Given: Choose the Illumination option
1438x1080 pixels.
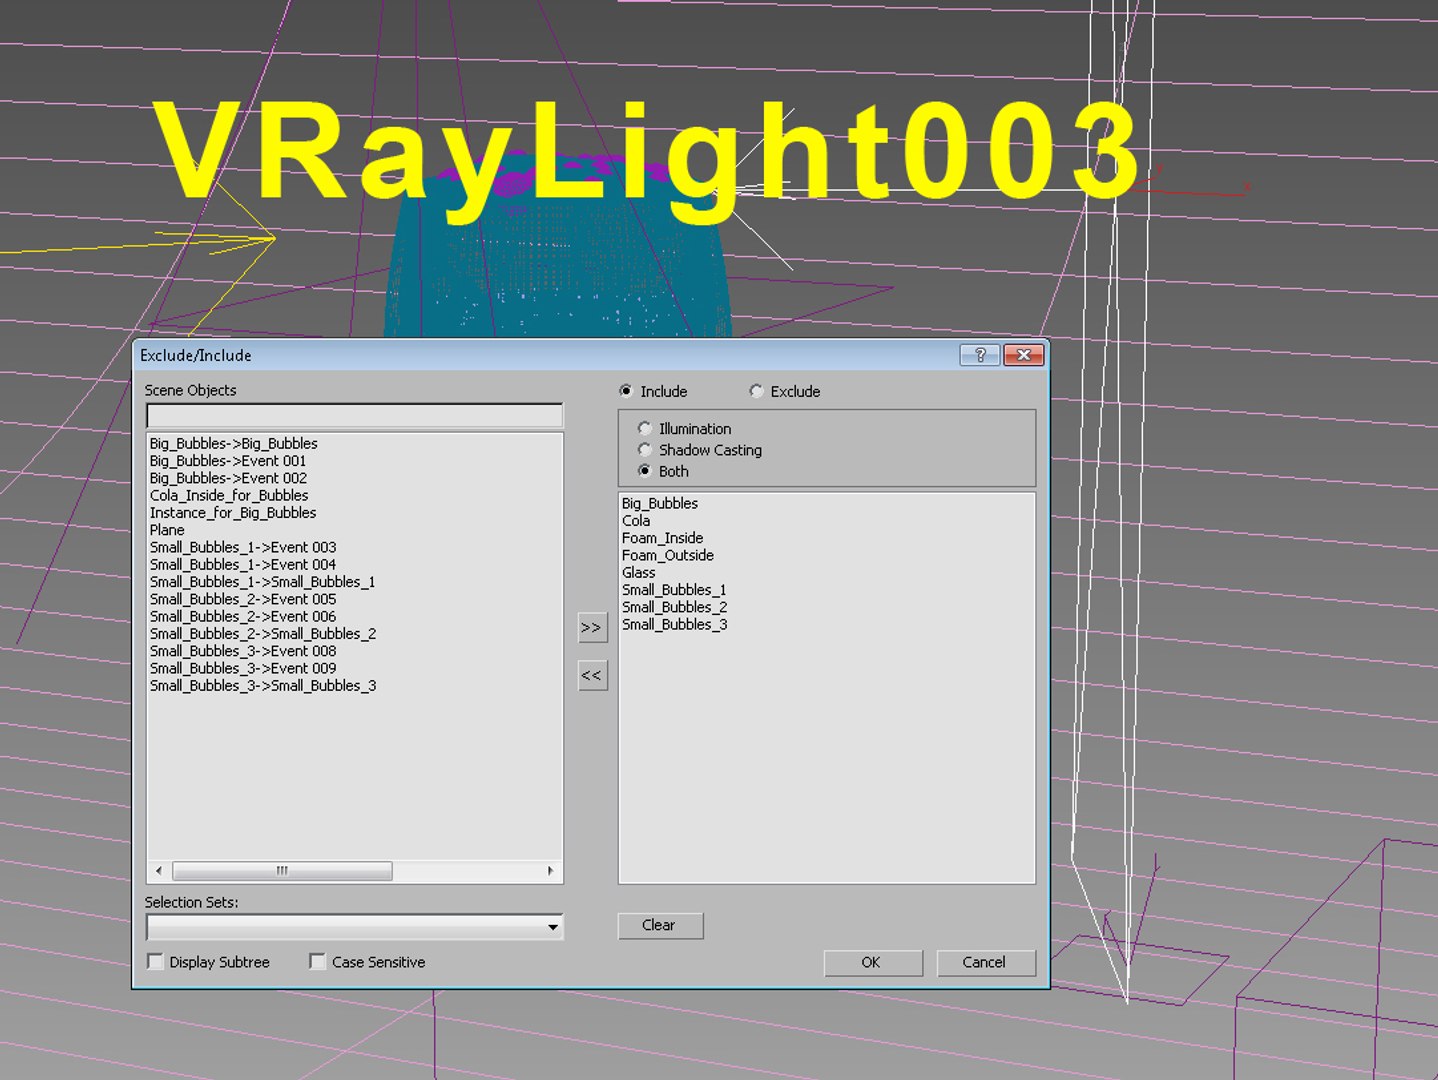Looking at the screenshot, I should coord(645,428).
